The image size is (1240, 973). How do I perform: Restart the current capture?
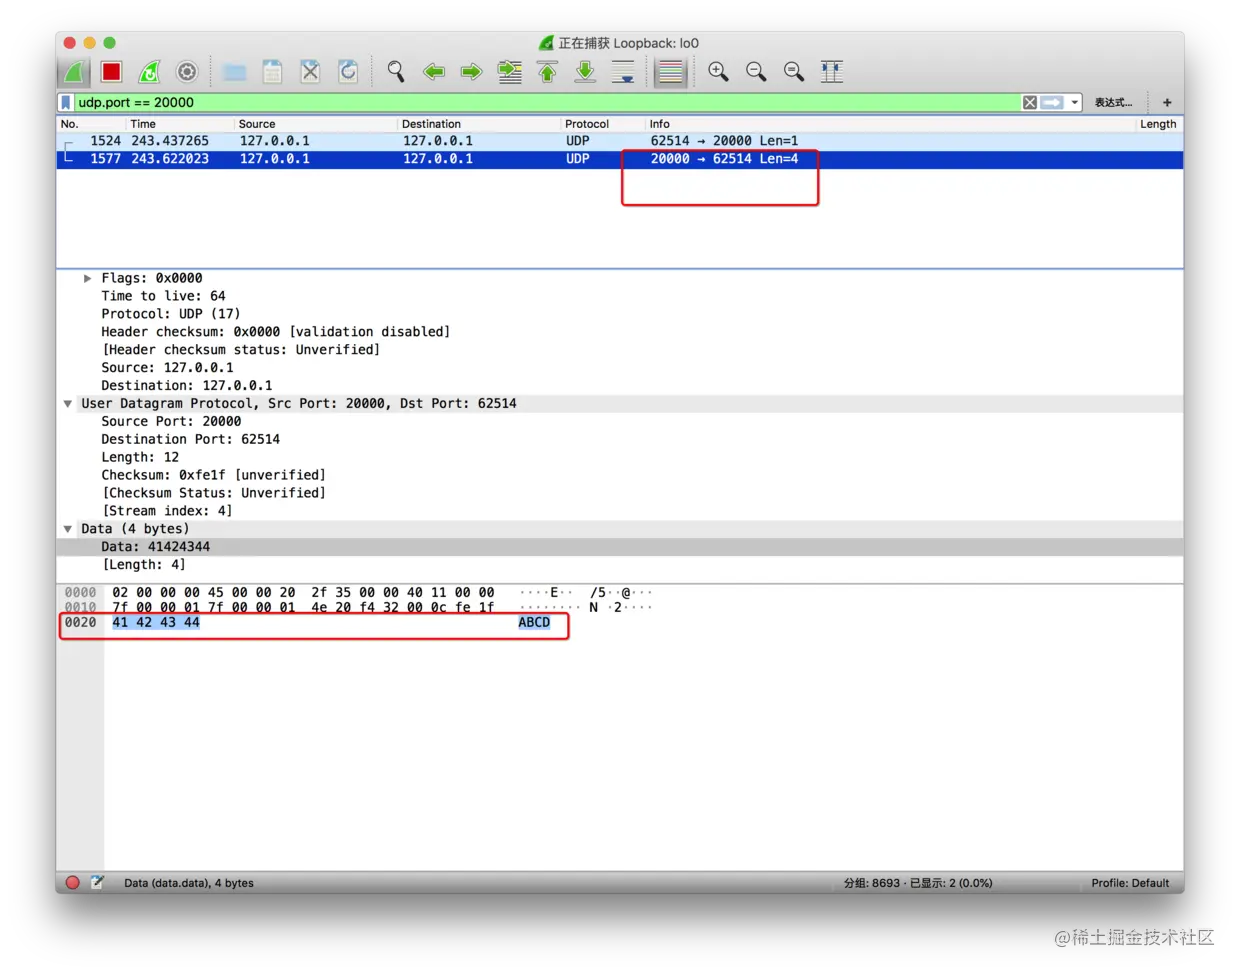click(x=149, y=72)
